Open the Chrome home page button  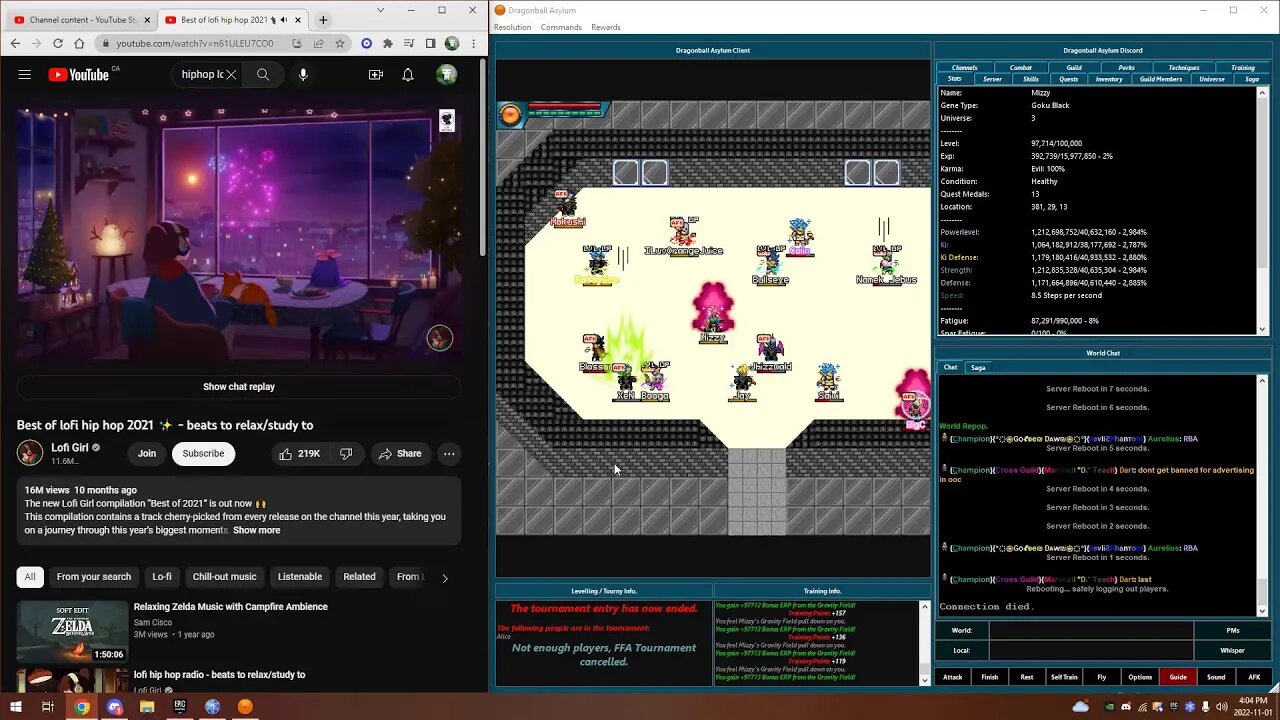pyautogui.click(x=79, y=43)
